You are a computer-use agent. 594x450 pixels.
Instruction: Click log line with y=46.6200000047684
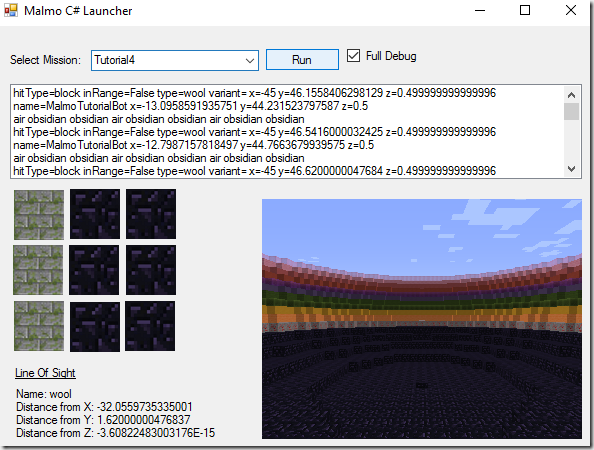(255, 171)
